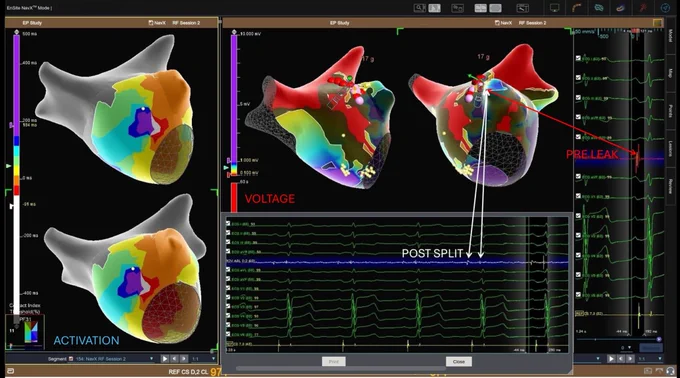Select the single oval map view icon
680x378 pixels.
[495, 8]
